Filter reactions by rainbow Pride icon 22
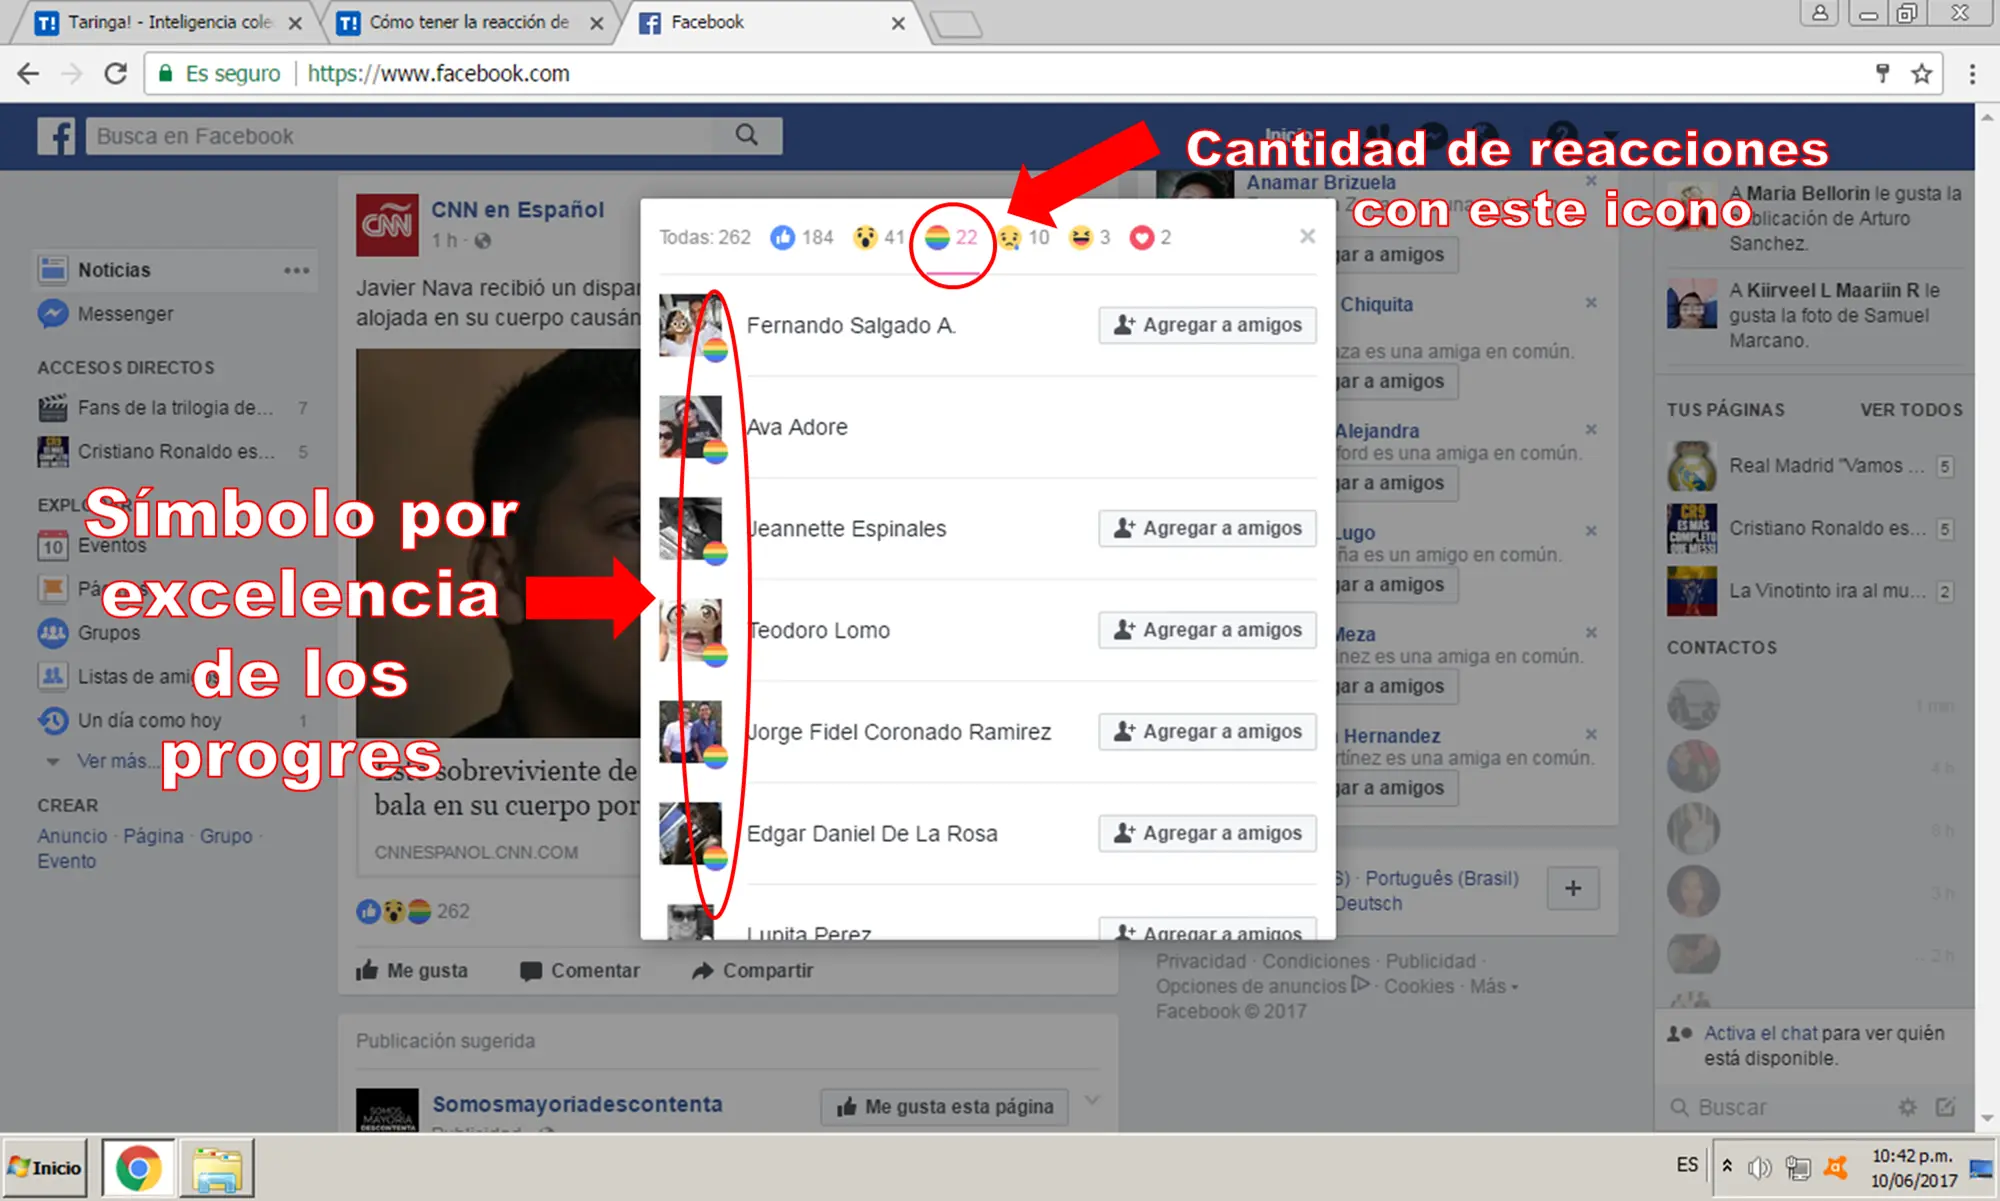Screen dimensions: 2000x1201 tap(951, 237)
